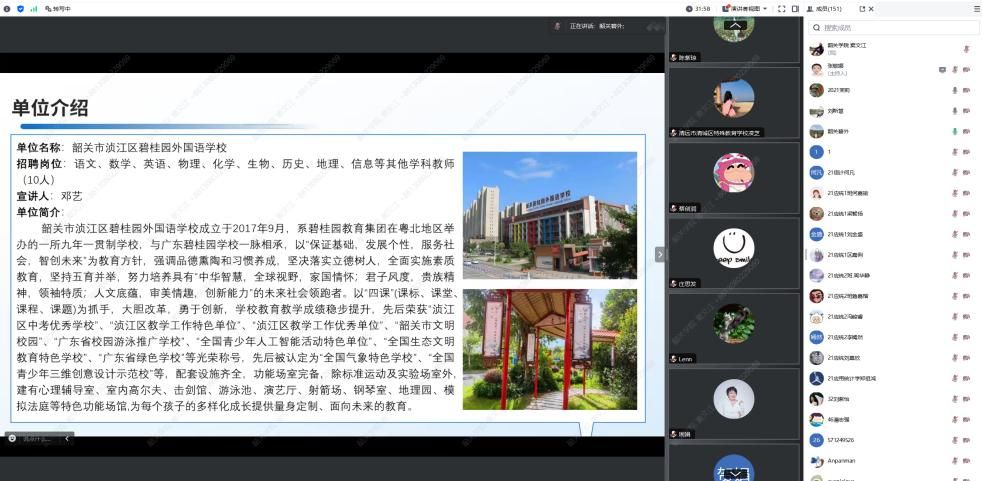Select the pink cartoon avatar video tile

734,178
